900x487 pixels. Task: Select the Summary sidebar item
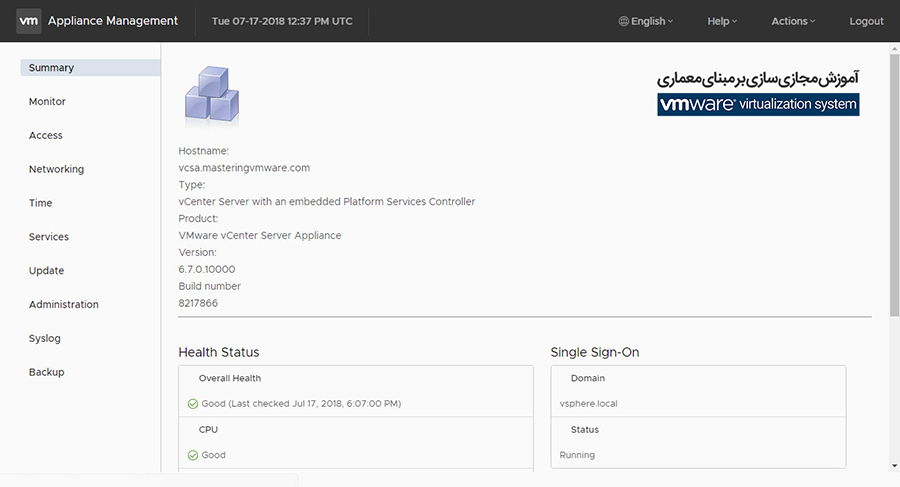(52, 68)
